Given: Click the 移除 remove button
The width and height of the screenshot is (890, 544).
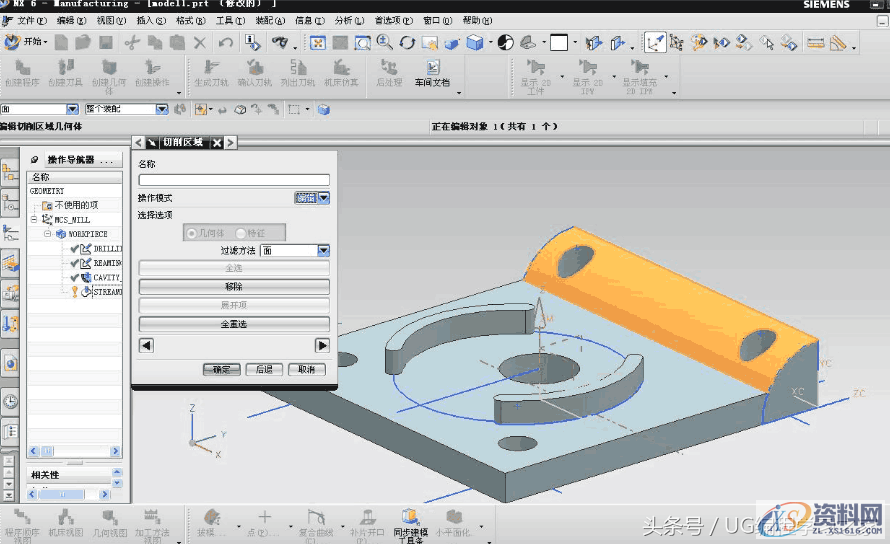Looking at the screenshot, I should pos(234,286).
